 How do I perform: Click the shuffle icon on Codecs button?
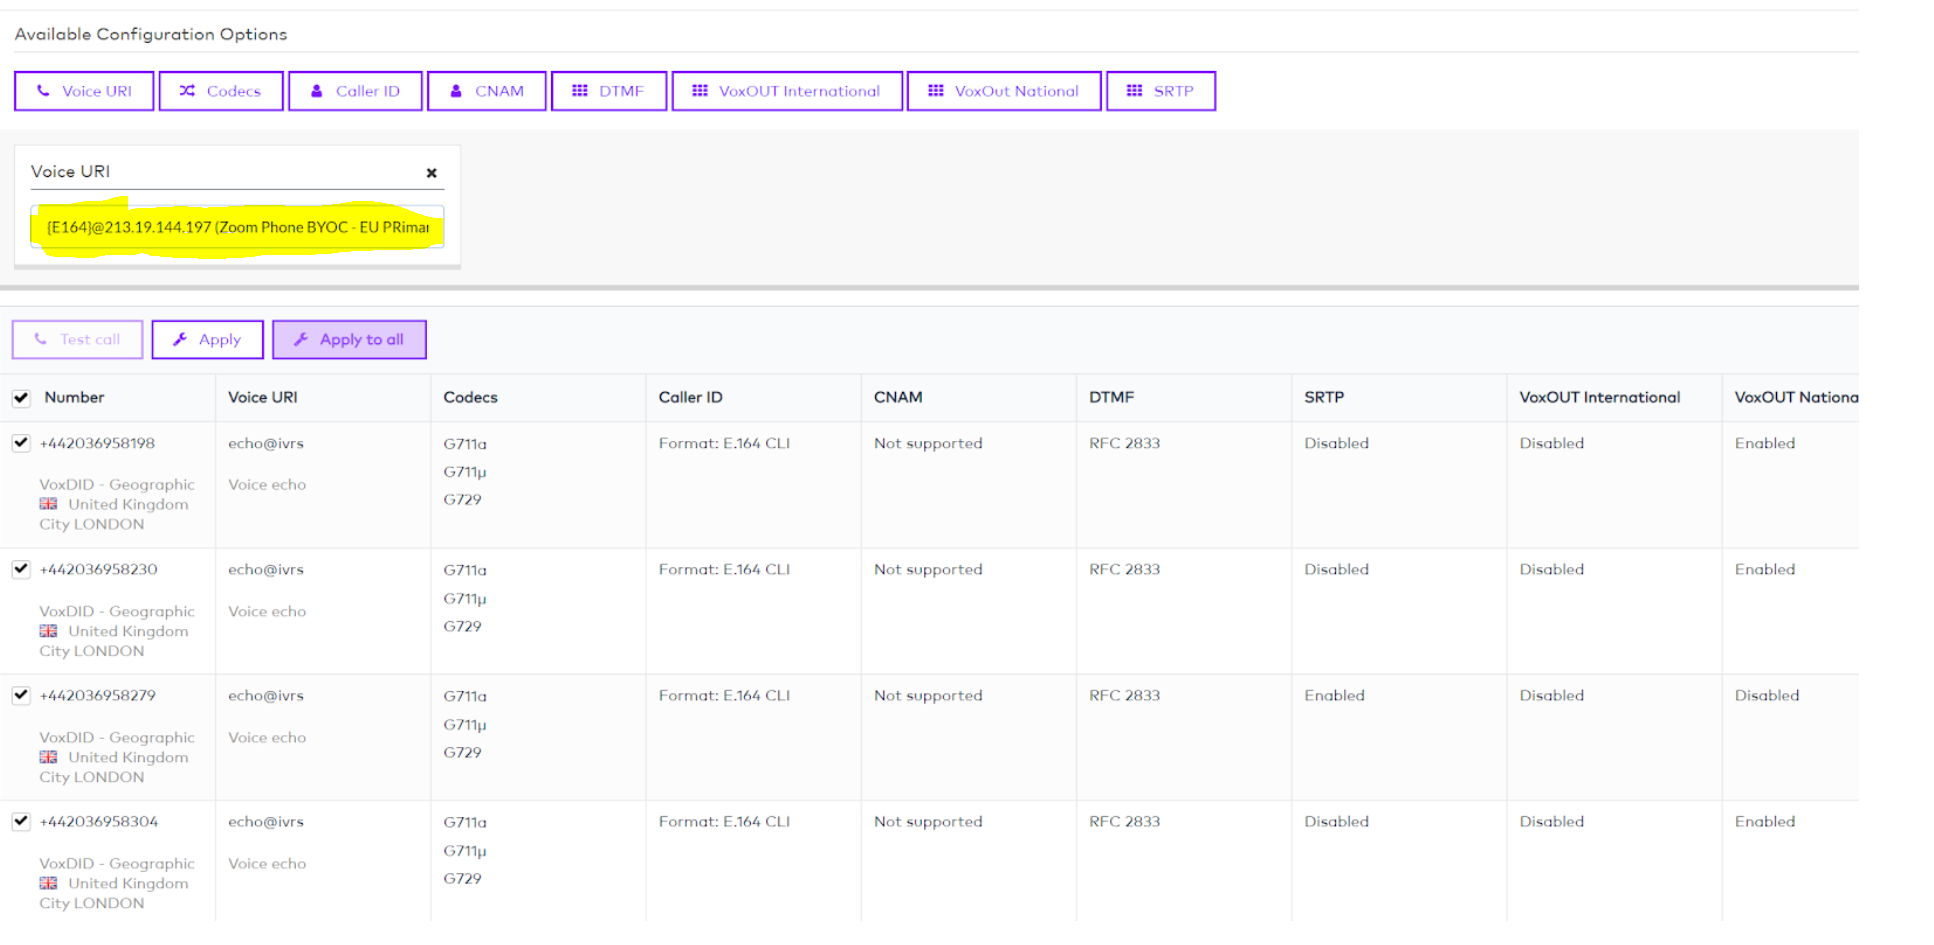pyautogui.click(x=187, y=91)
